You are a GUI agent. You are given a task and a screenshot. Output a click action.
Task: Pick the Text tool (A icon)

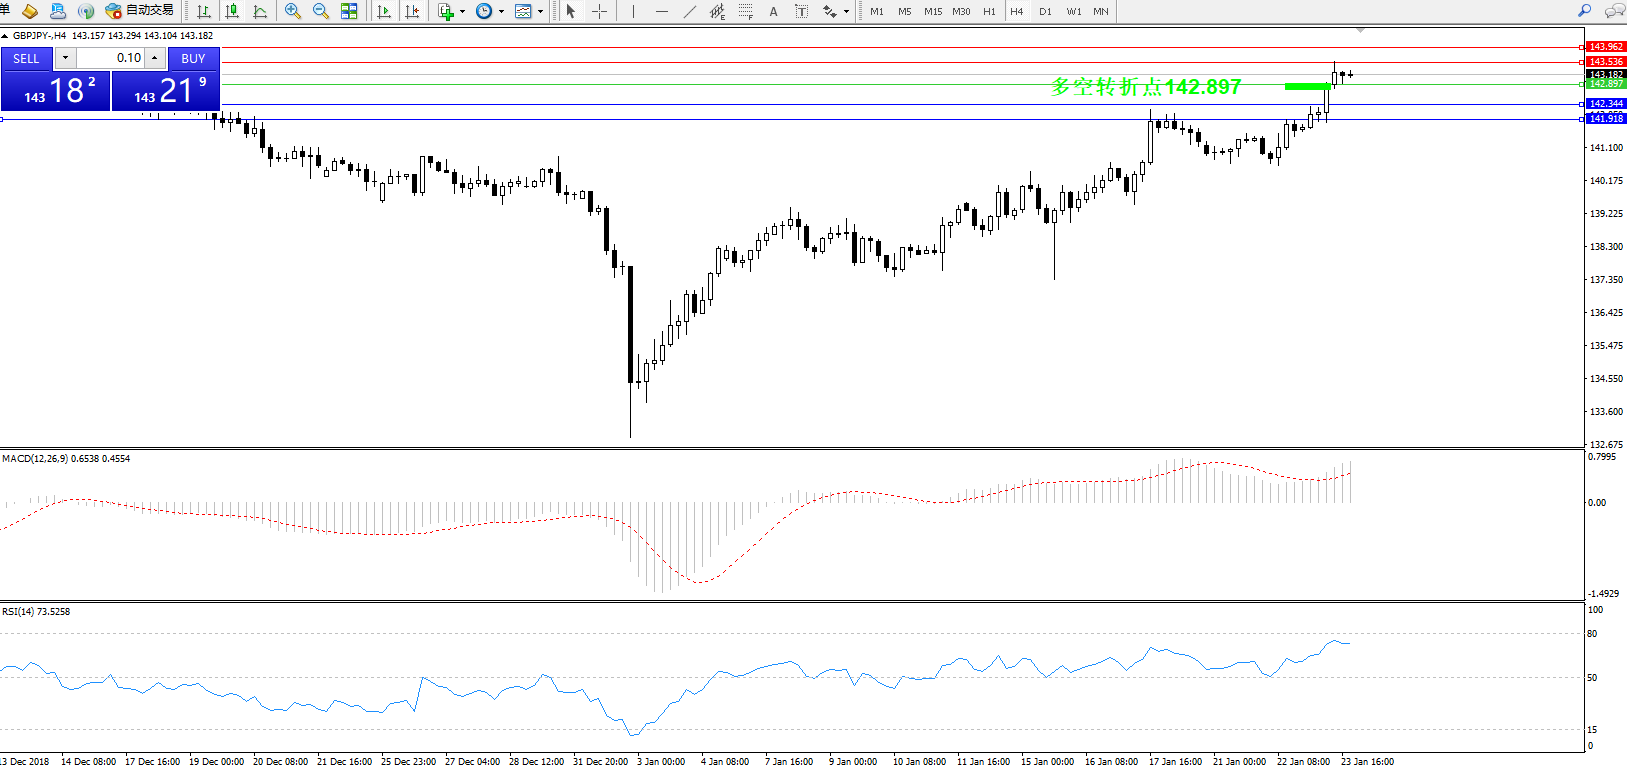(x=773, y=11)
